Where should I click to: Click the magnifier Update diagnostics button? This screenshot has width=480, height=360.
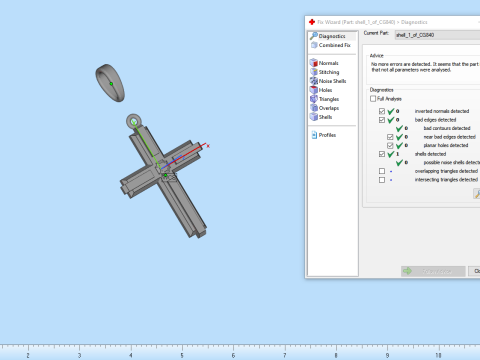[x=477, y=194]
